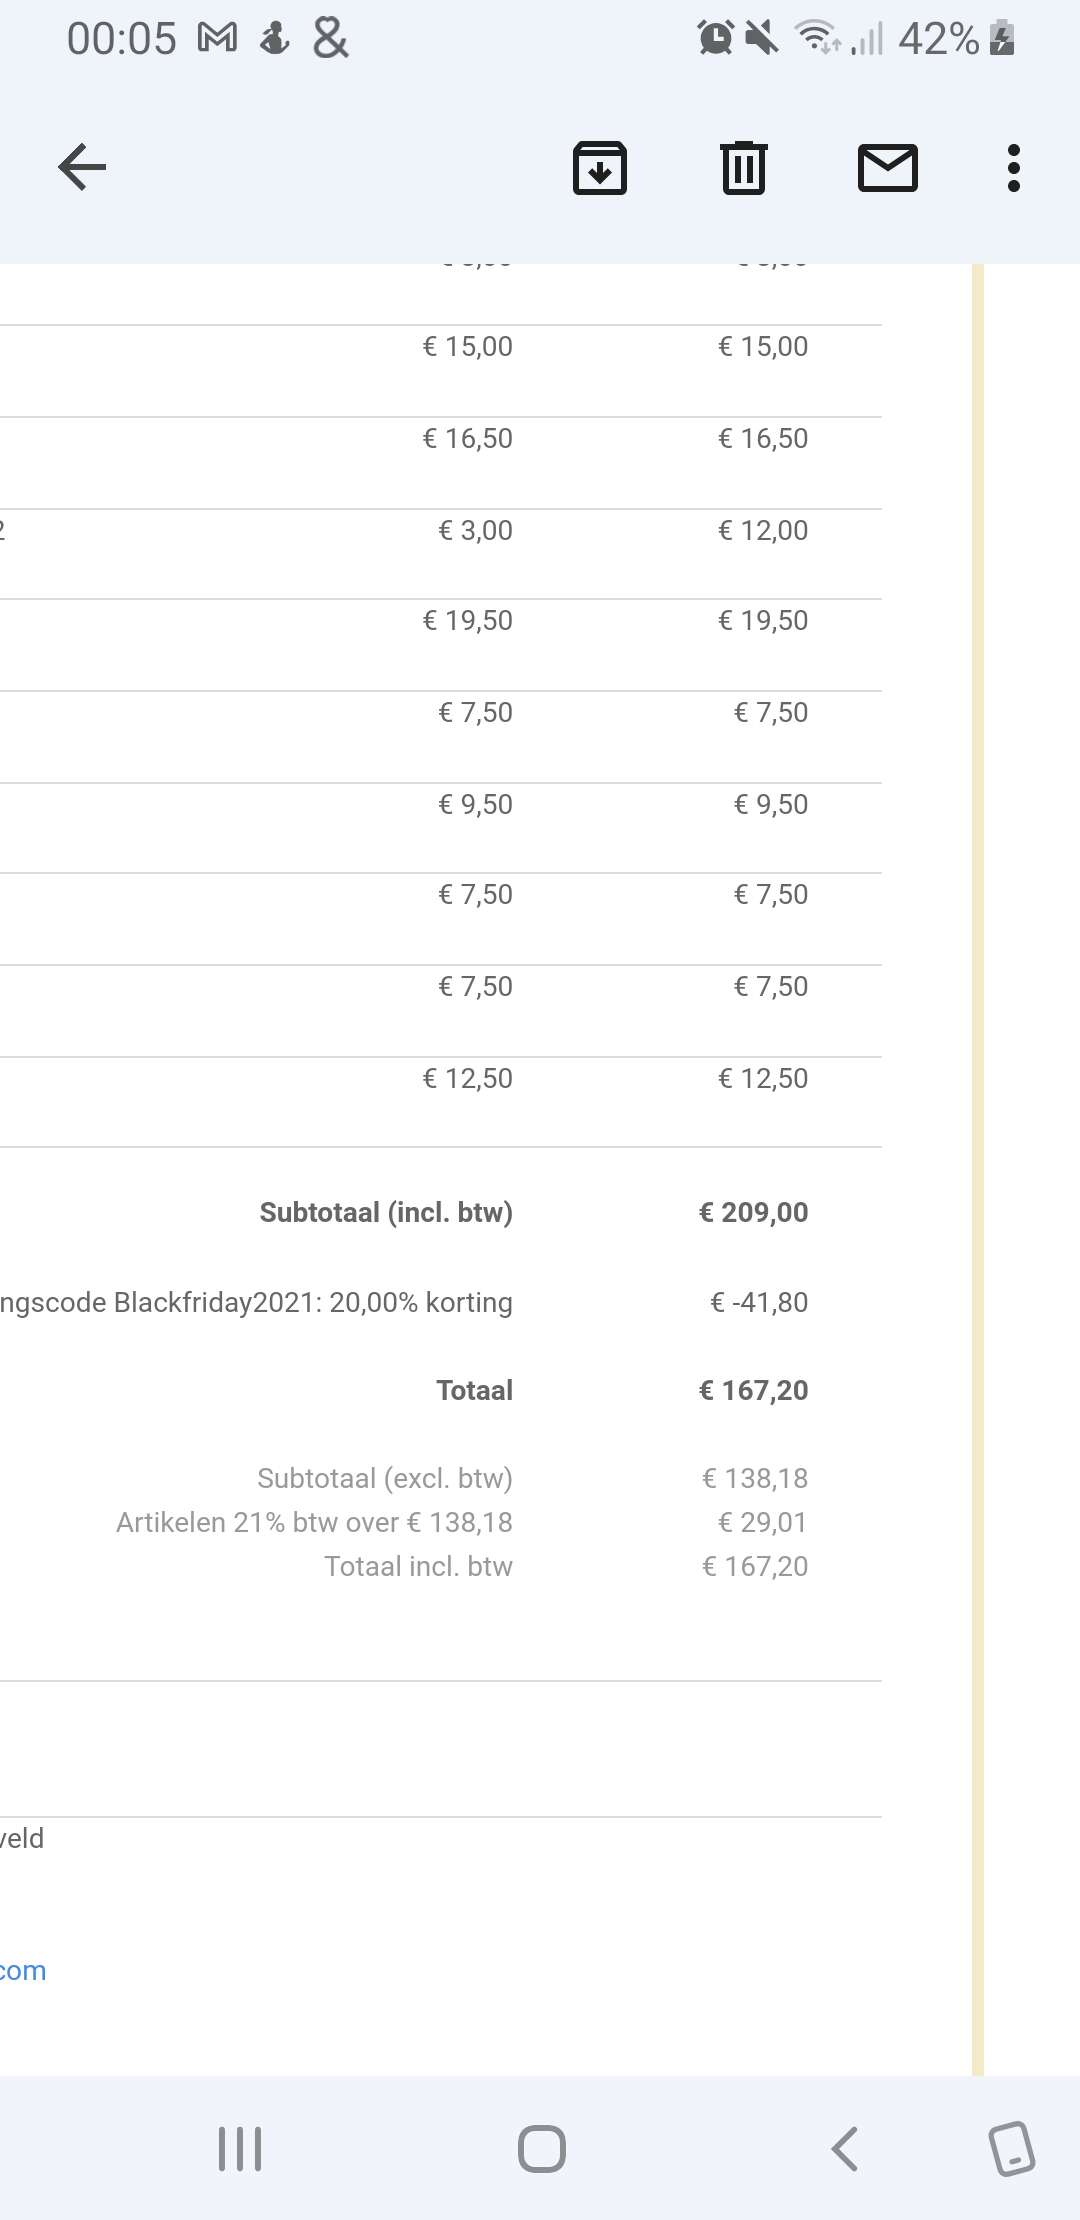Archive this email with the archive icon
This screenshot has width=1080, height=2220.
(600, 167)
